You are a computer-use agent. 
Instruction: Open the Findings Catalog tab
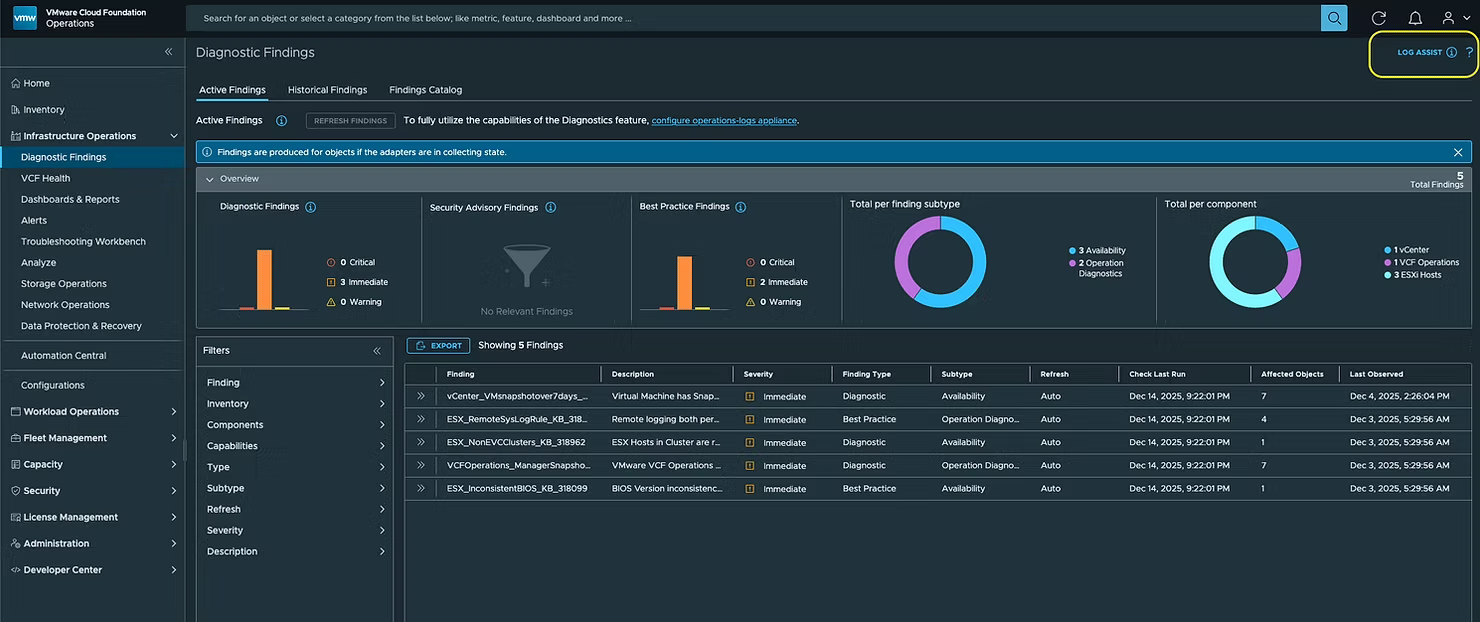pyautogui.click(x=425, y=90)
